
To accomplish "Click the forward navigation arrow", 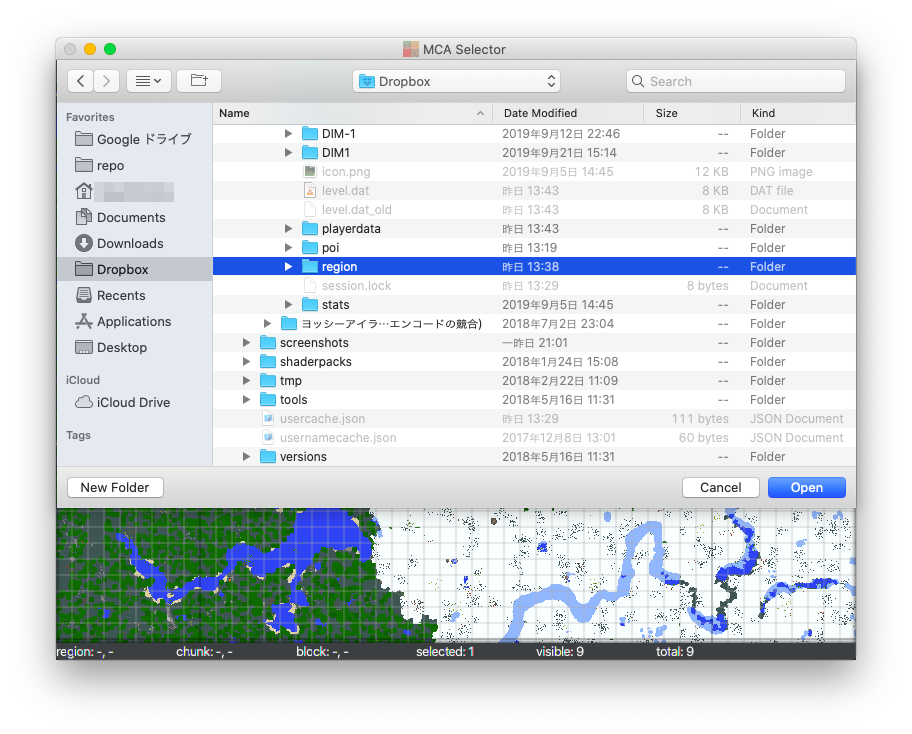I will tap(106, 81).
